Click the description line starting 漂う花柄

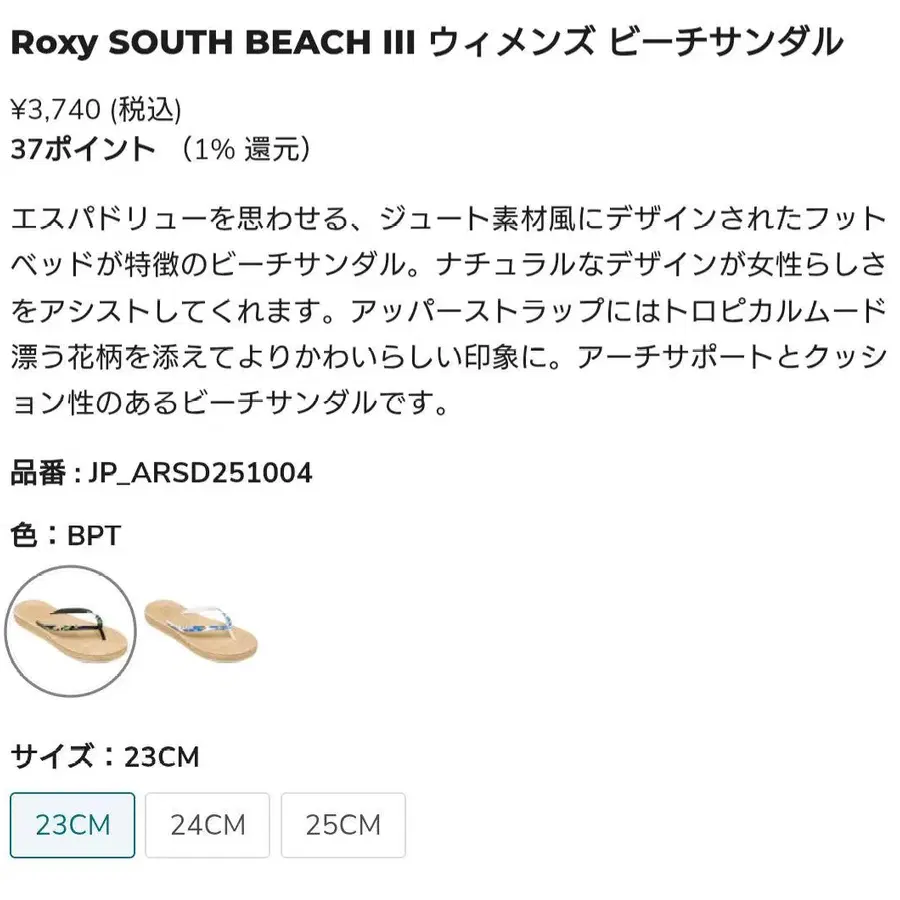[449, 357]
